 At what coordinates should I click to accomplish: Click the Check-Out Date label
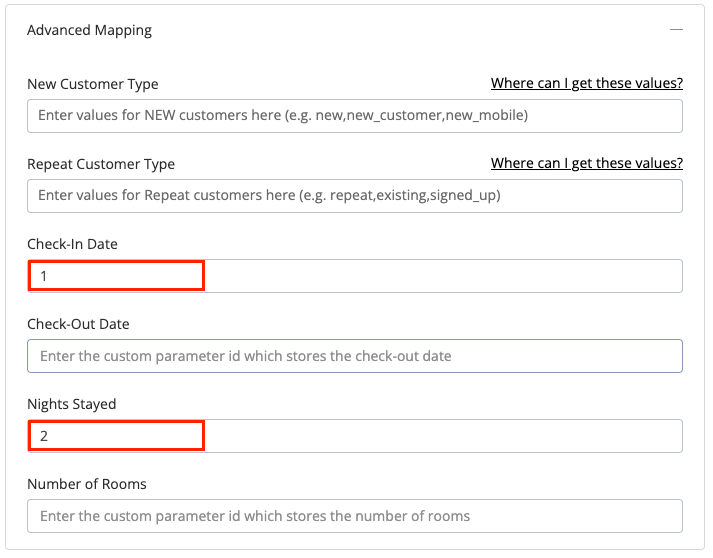click(x=78, y=324)
